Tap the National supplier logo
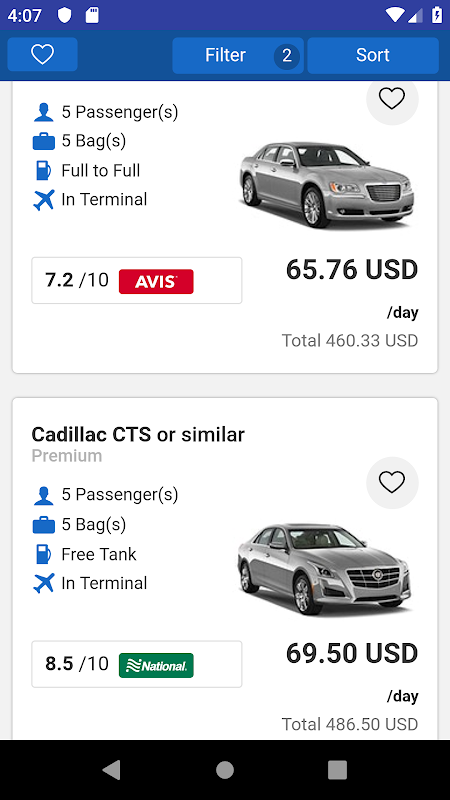The width and height of the screenshot is (450, 800). pyautogui.click(x=156, y=665)
